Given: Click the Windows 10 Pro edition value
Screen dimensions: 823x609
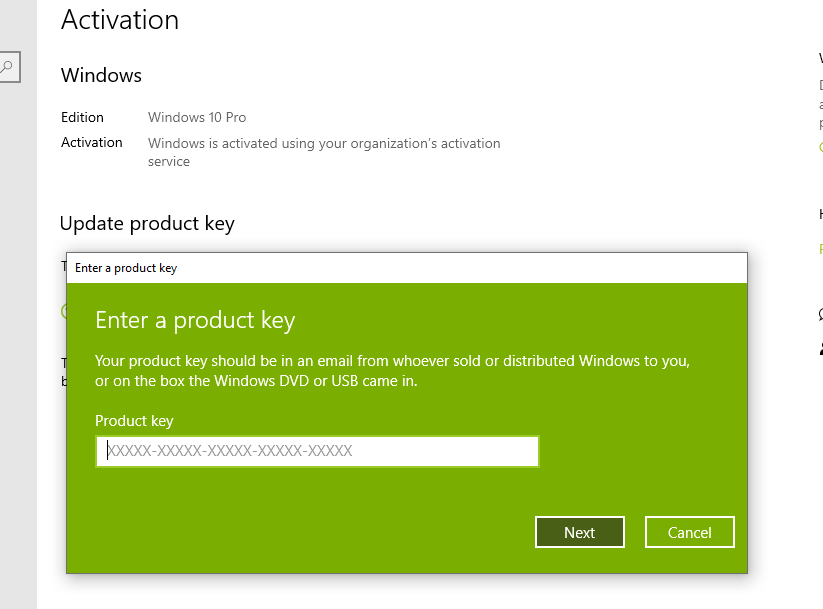Looking at the screenshot, I should (x=197, y=117).
